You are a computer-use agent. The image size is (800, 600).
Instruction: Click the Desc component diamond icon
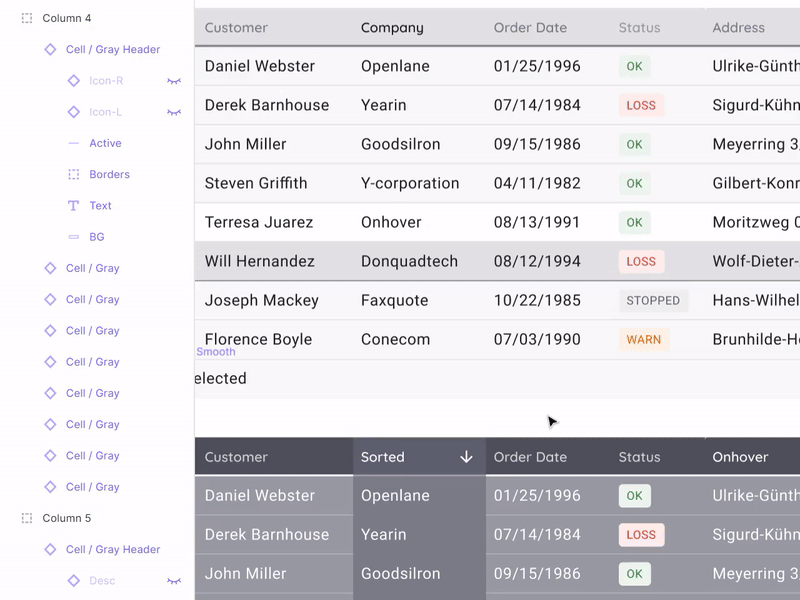pyautogui.click(x=76, y=580)
